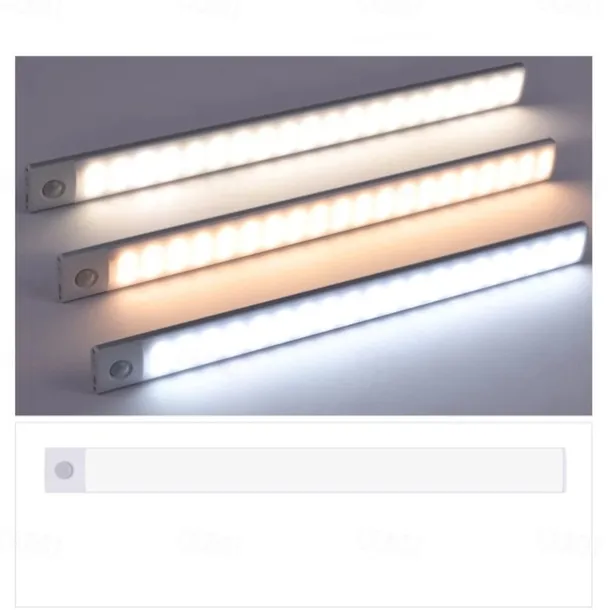Click the motion sensor on top light bar
Viewport: 610px width, 610px height.
[x=54, y=189]
